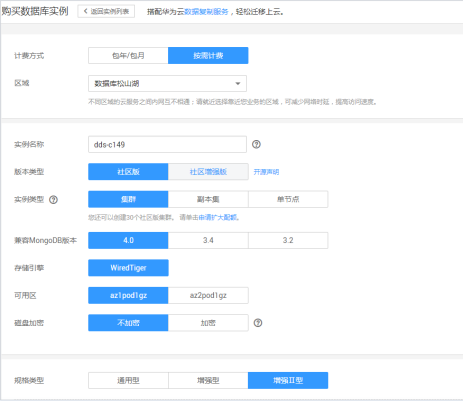This screenshot has width=464, height=402.
Task: Enable 加密 disk encryption option
Action: click(x=208, y=323)
